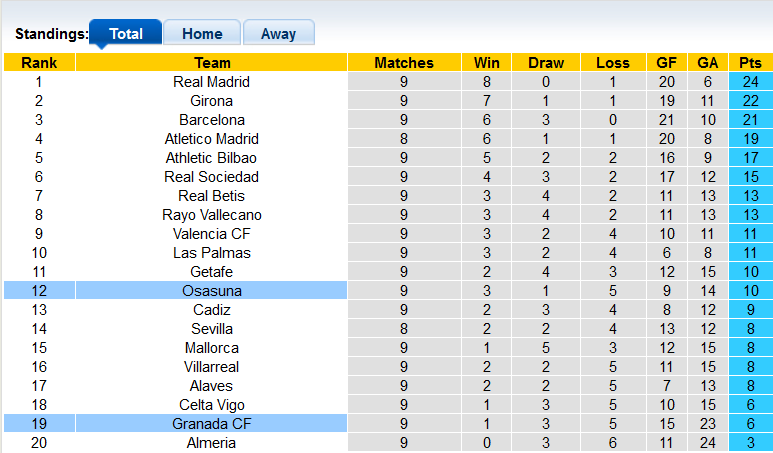Click the Pts column header
The width and height of the screenshot is (773, 453).
[750, 63]
